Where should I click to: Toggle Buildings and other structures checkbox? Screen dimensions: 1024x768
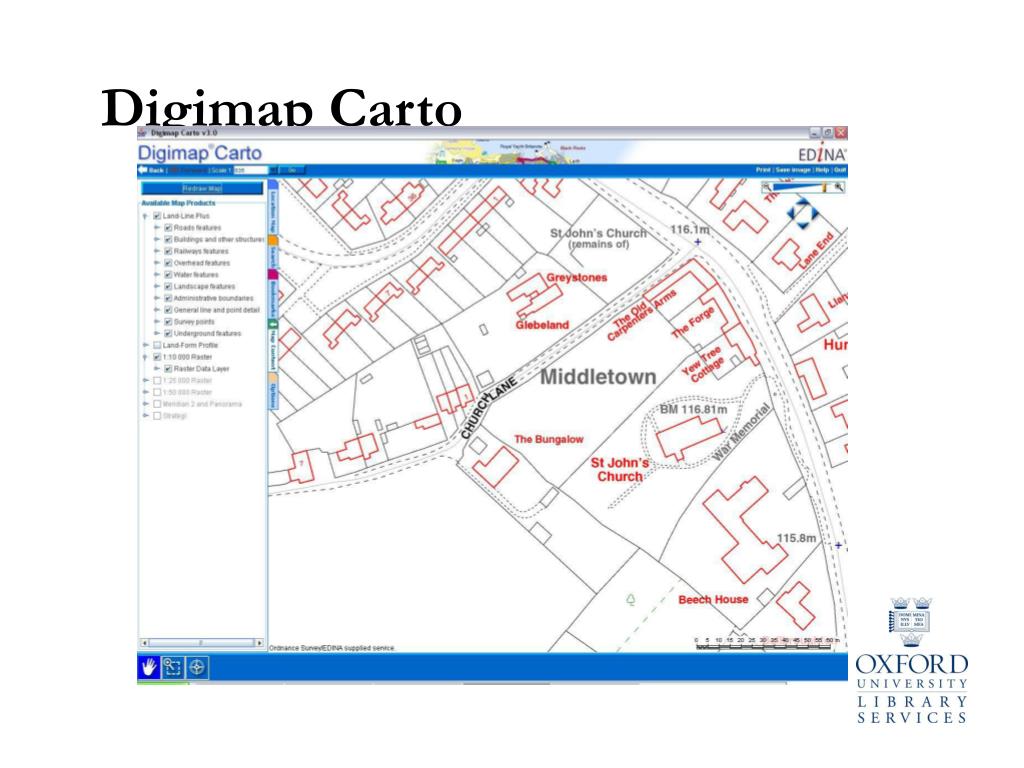tap(168, 240)
